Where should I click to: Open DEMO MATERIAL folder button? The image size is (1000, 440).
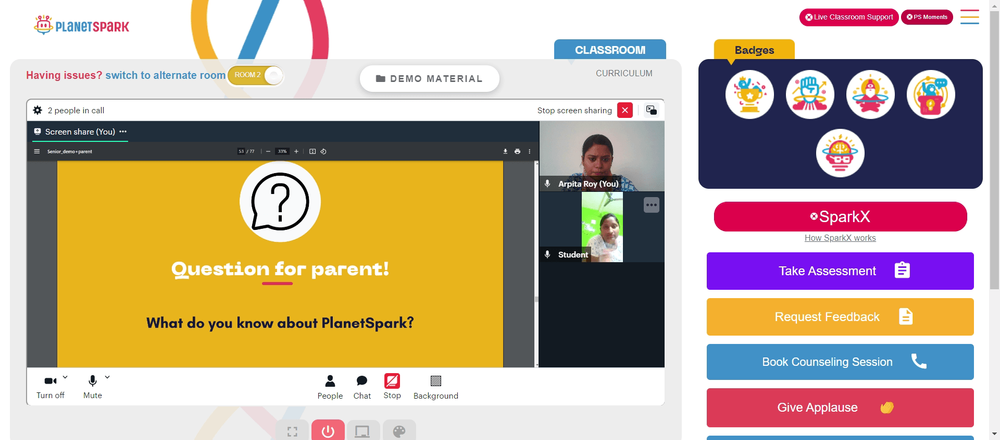(x=429, y=78)
